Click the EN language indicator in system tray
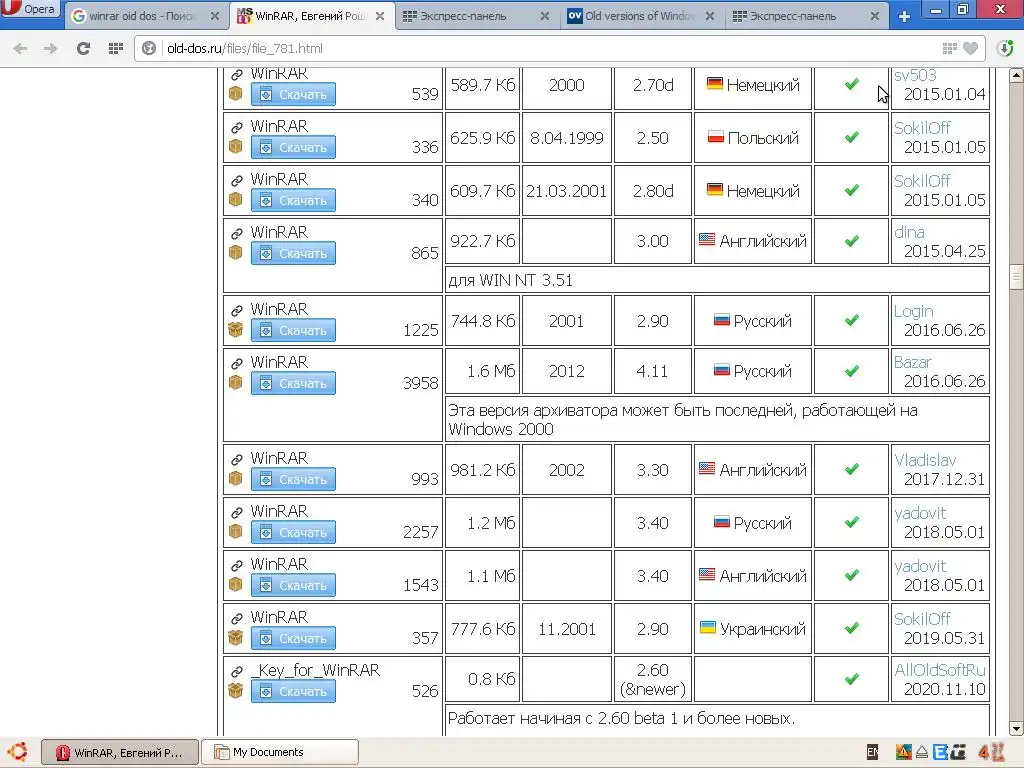The image size is (1024, 768). [872, 752]
